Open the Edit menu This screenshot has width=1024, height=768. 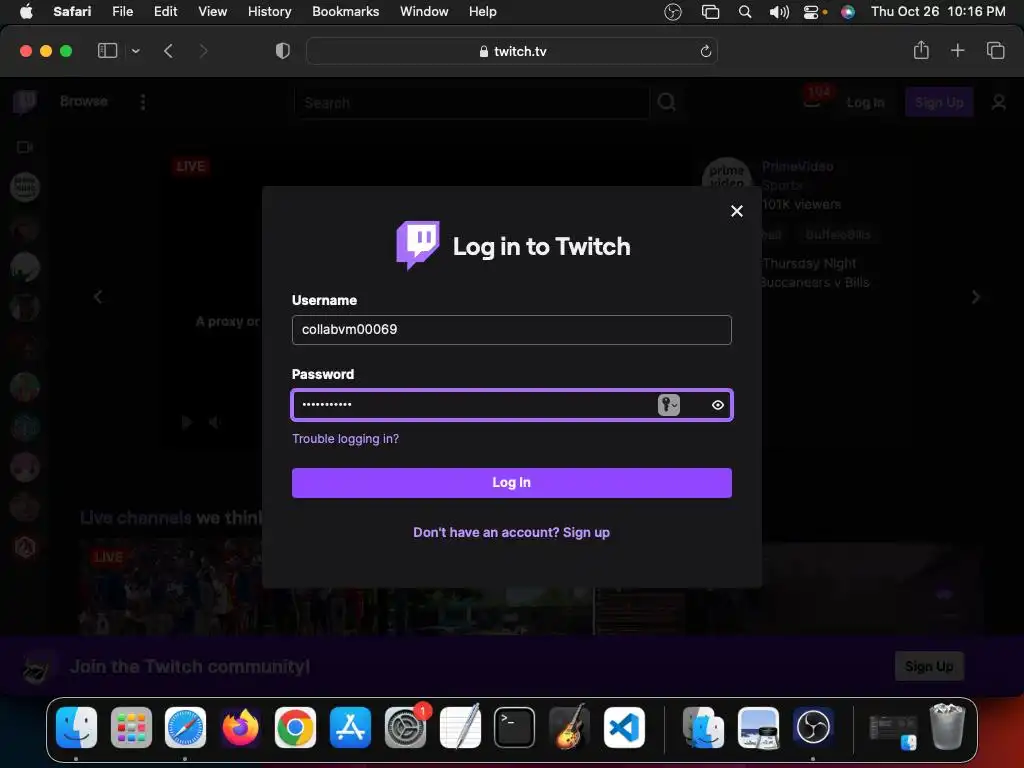click(x=165, y=11)
